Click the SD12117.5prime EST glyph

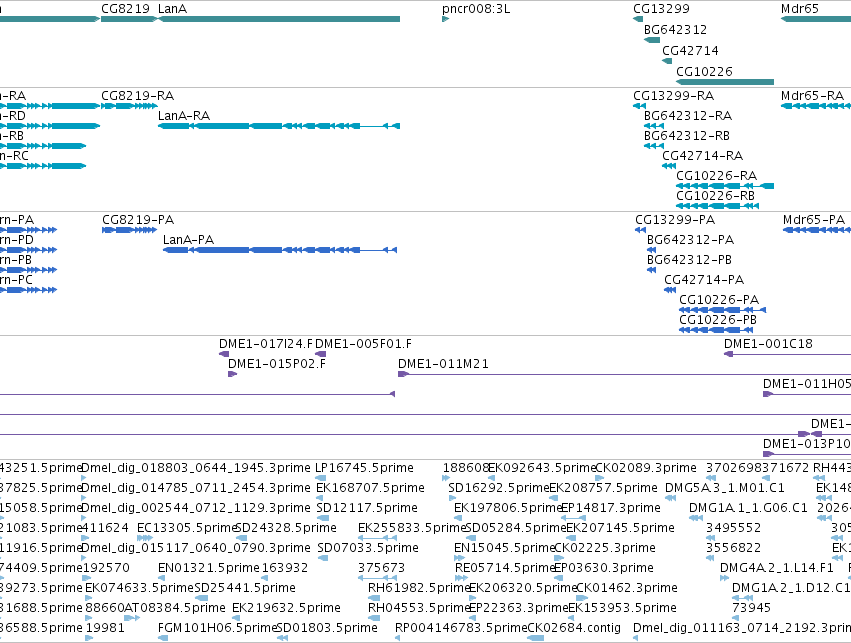tap(322, 518)
